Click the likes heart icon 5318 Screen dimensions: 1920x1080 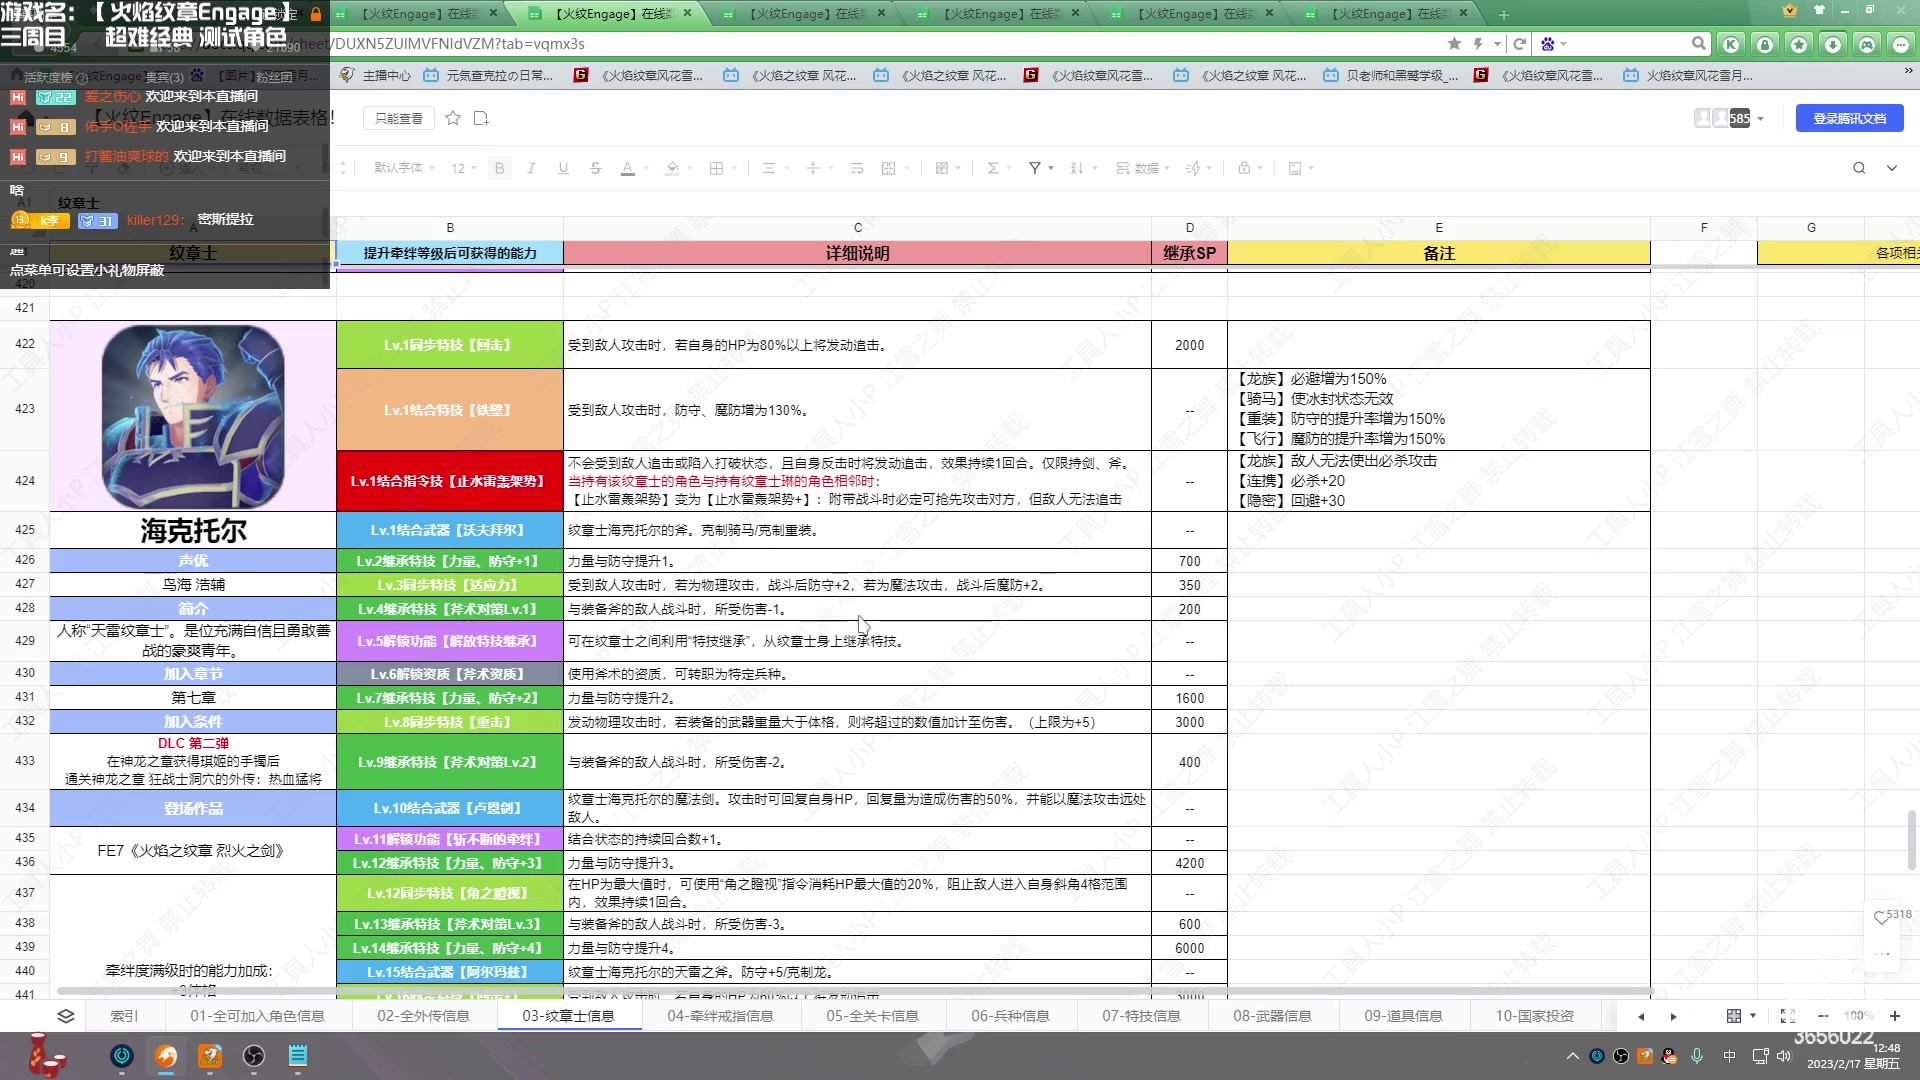[1881, 917]
